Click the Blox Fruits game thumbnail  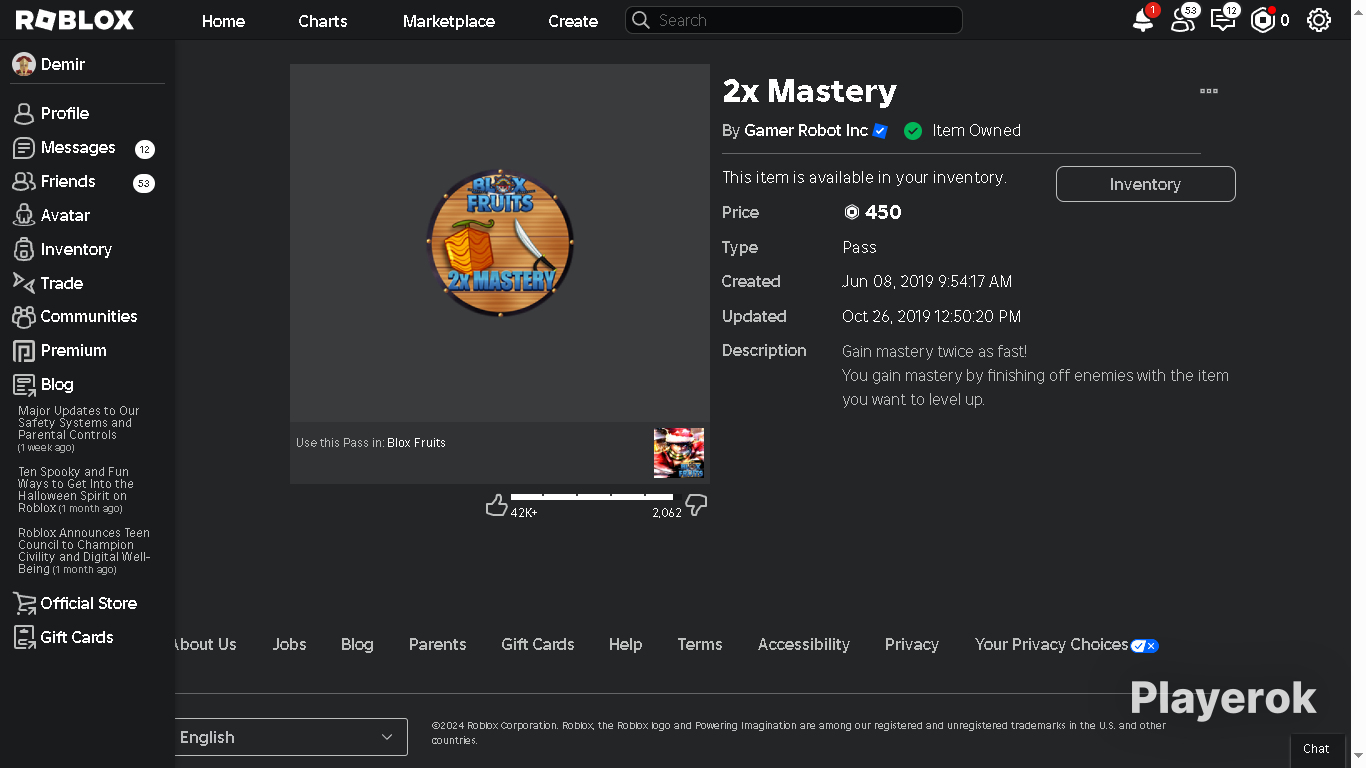pos(679,453)
